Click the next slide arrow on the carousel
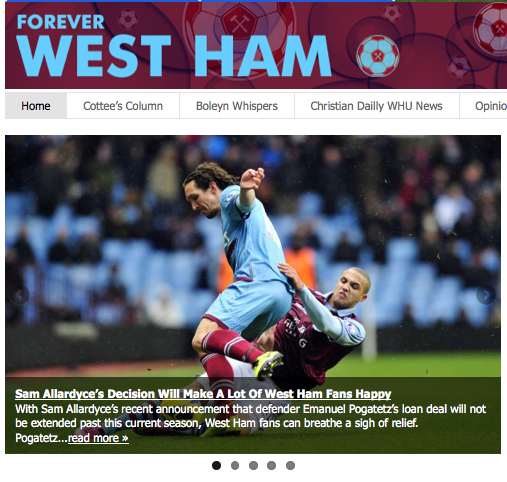Viewport: 507px width, 482px height. coord(486,295)
